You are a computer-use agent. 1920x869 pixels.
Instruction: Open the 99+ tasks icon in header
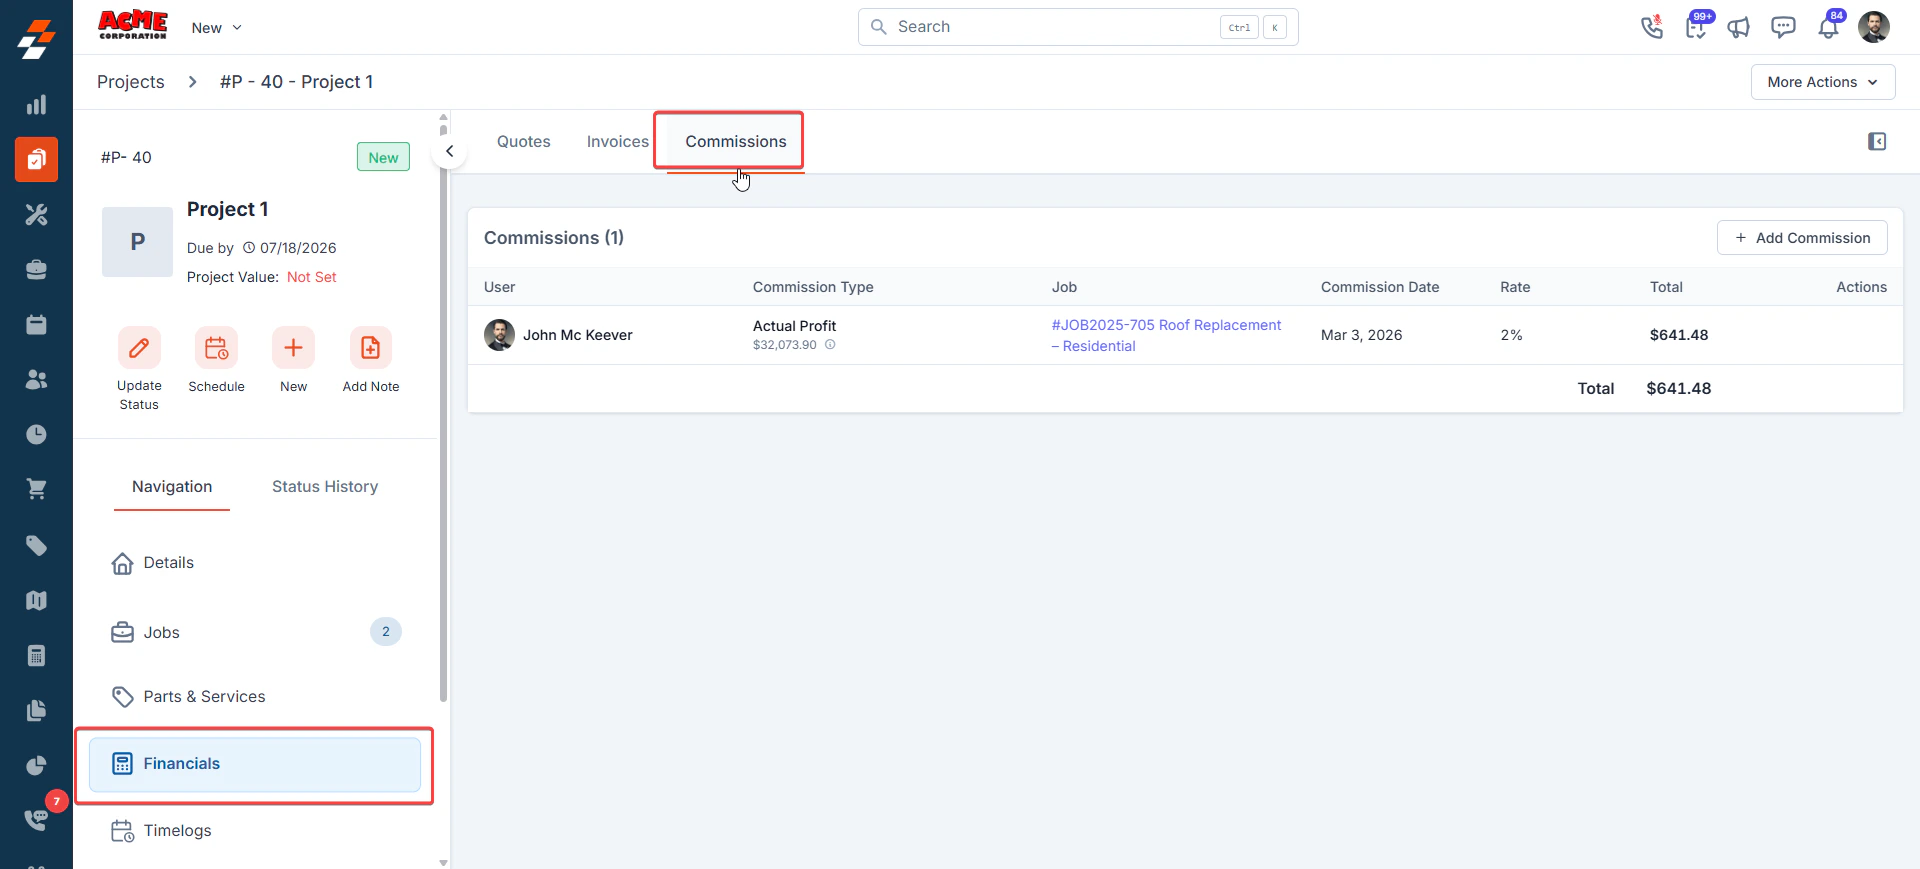(x=1696, y=27)
